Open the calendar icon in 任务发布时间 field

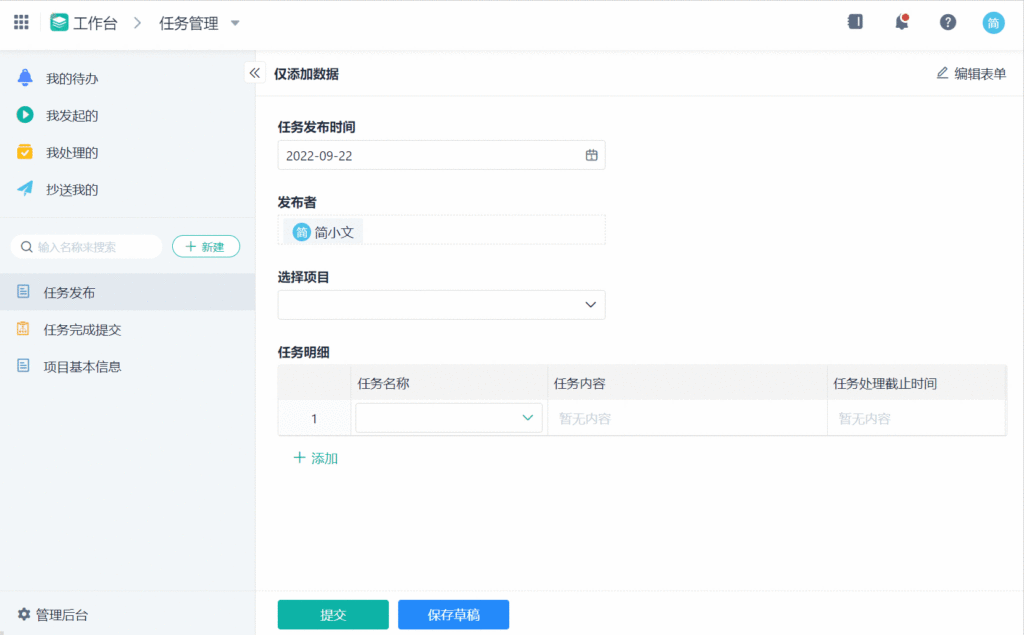pyautogui.click(x=590, y=155)
